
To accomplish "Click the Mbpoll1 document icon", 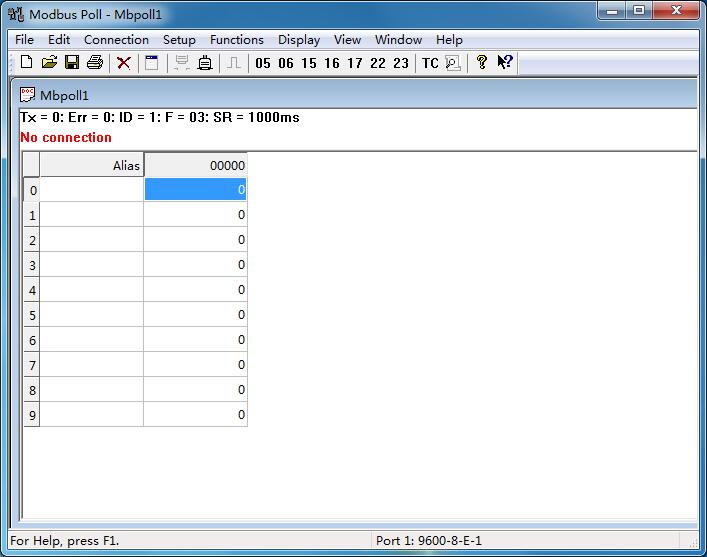I will tap(27, 95).
